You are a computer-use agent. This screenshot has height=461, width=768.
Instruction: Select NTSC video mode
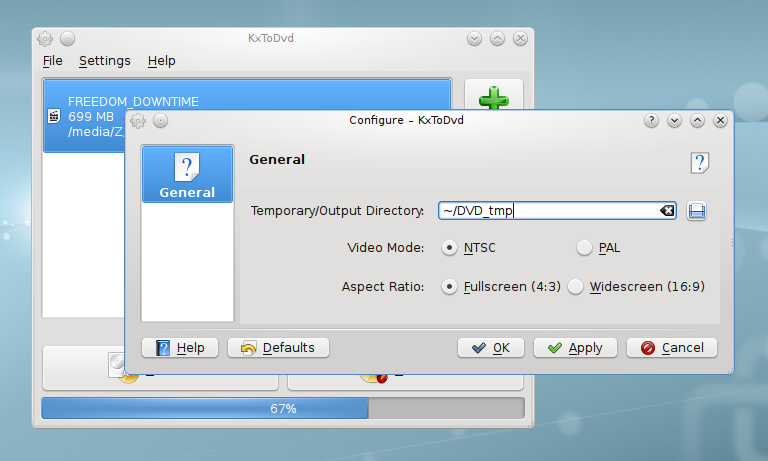469,248
